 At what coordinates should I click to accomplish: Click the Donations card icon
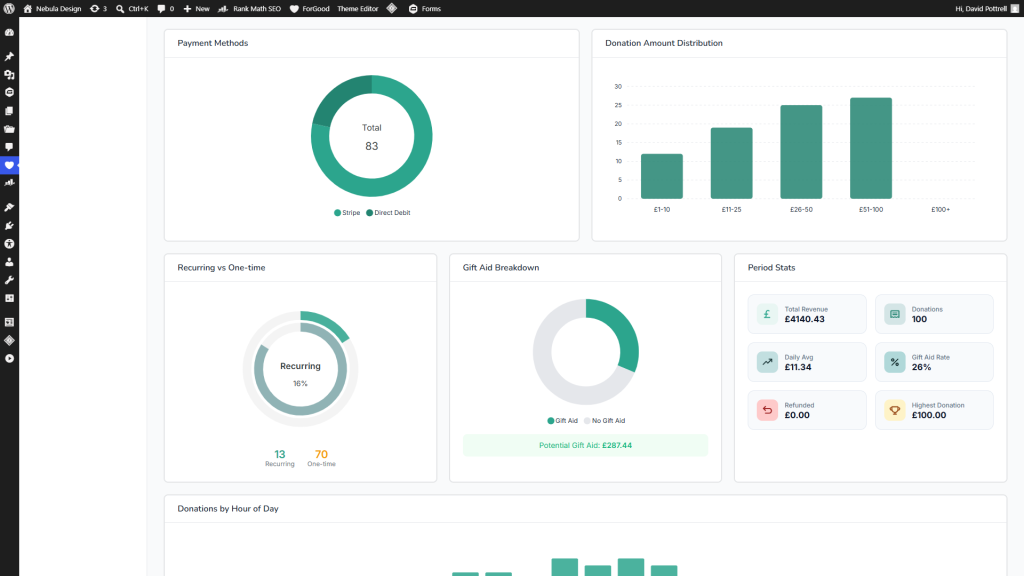click(895, 314)
